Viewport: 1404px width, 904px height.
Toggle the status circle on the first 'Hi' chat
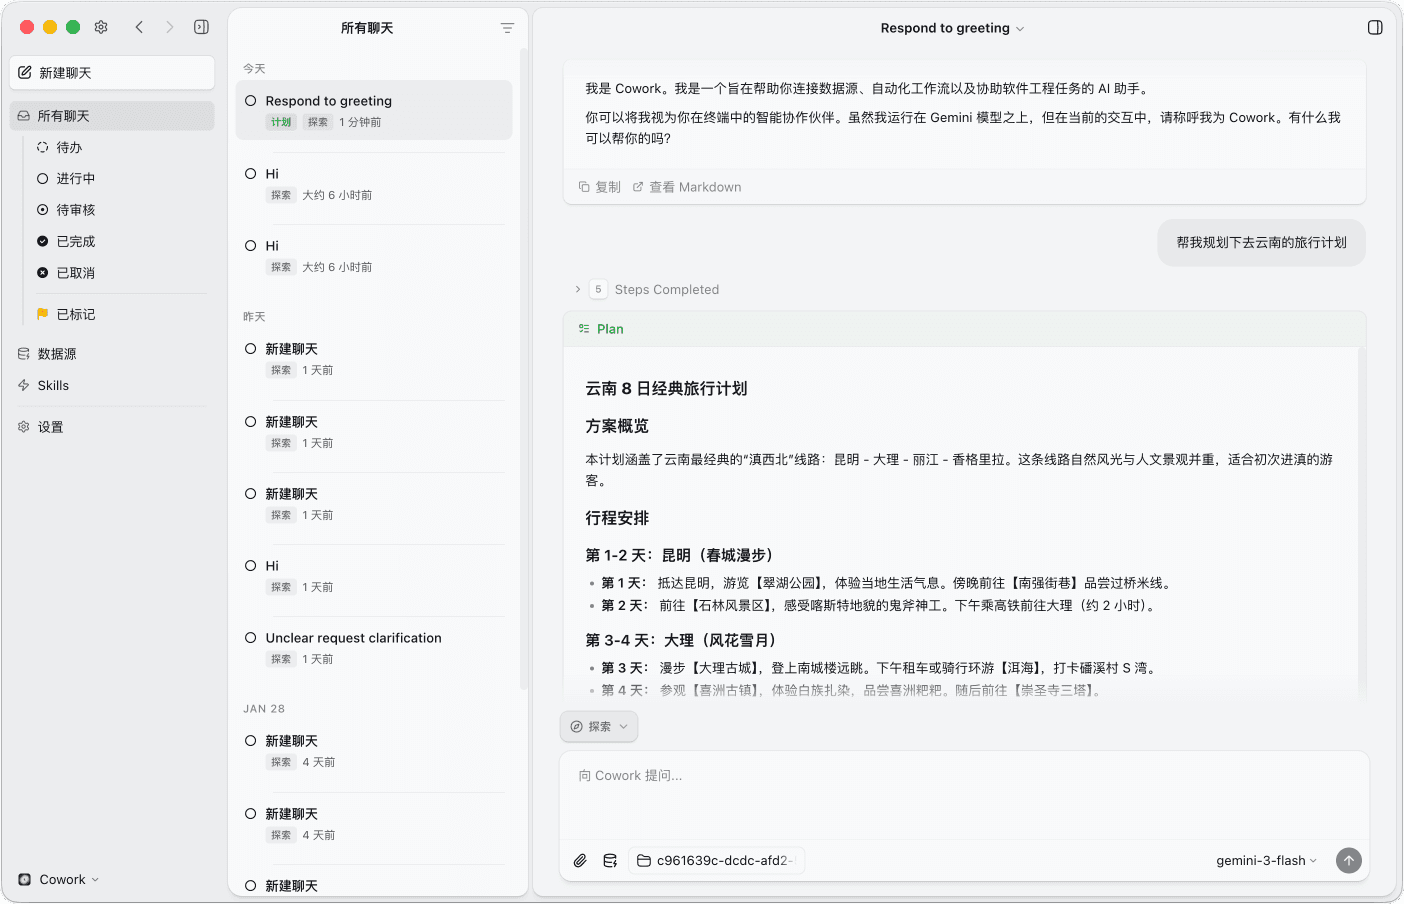click(x=248, y=173)
